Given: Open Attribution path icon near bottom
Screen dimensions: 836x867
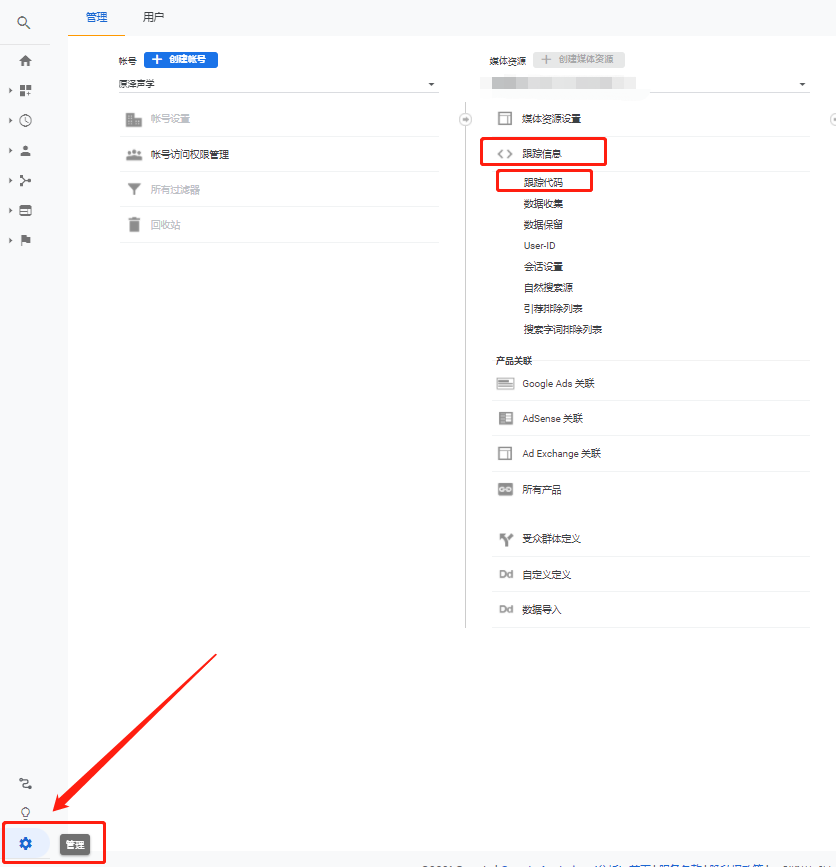Looking at the screenshot, I should (x=25, y=784).
